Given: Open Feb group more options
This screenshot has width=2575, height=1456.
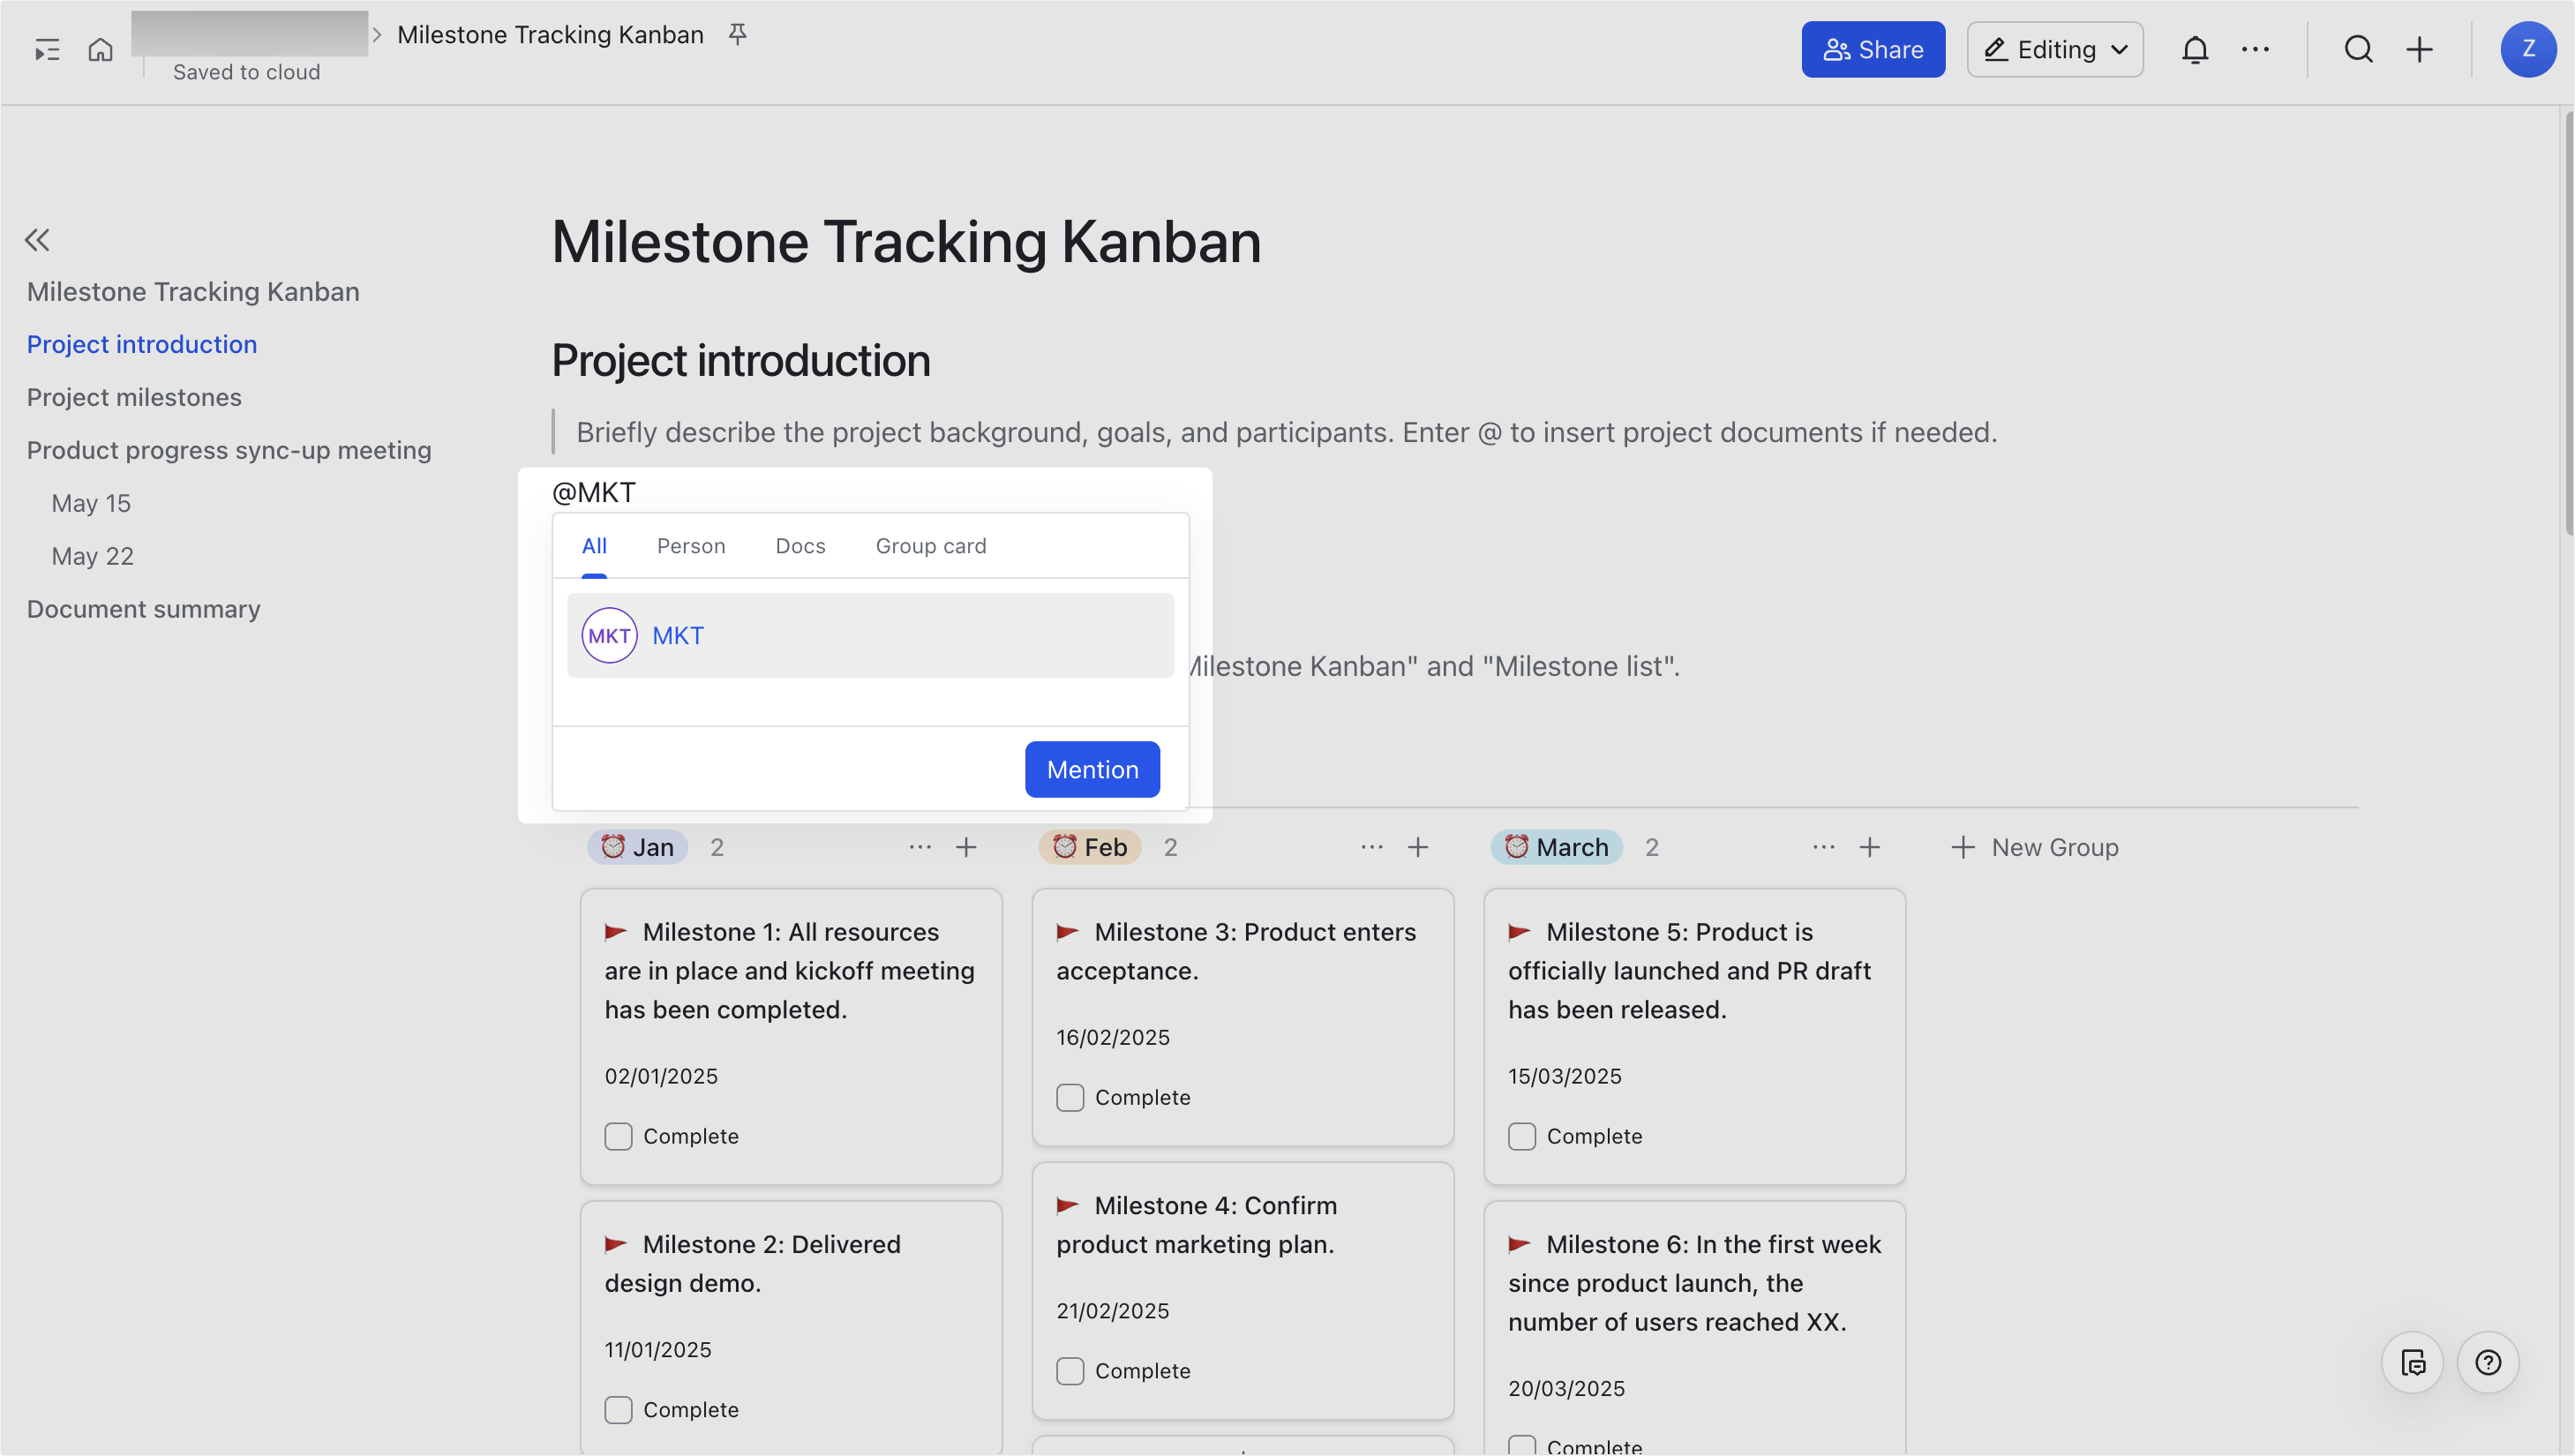Looking at the screenshot, I should (x=1372, y=847).
